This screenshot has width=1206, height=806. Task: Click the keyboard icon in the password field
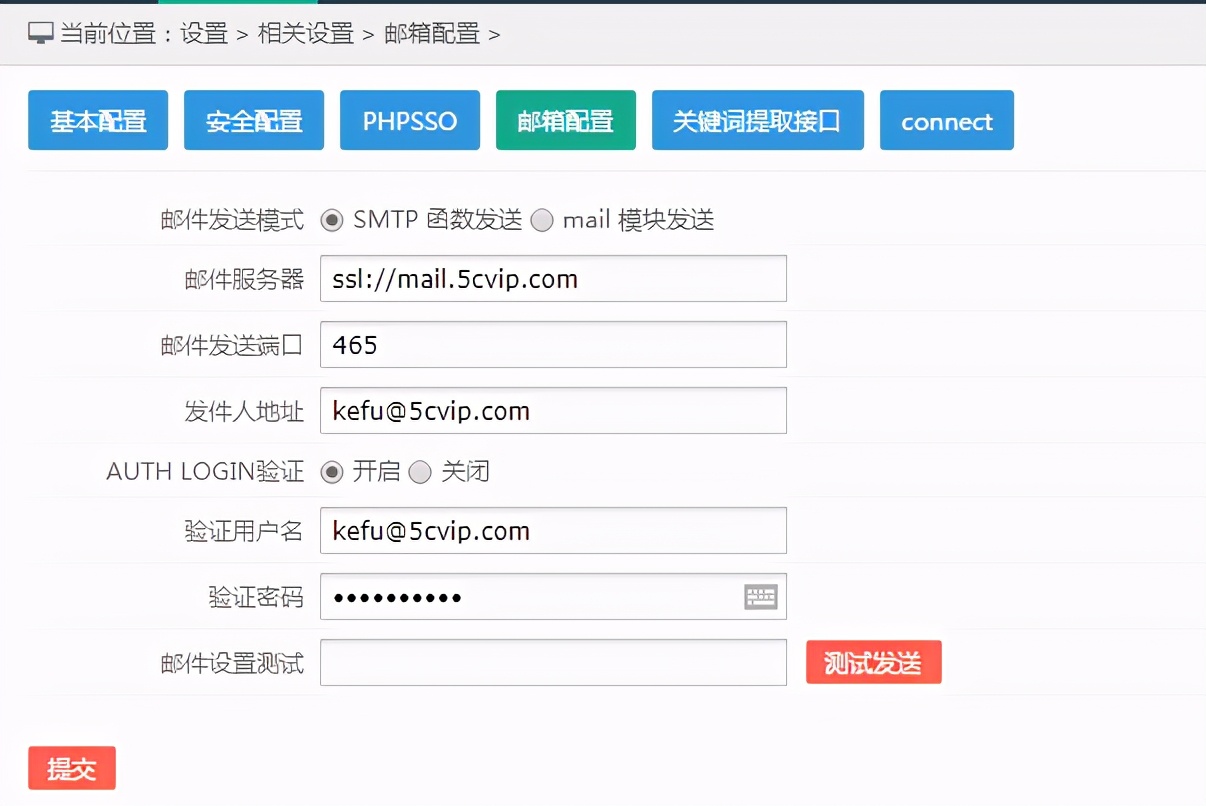762,596
